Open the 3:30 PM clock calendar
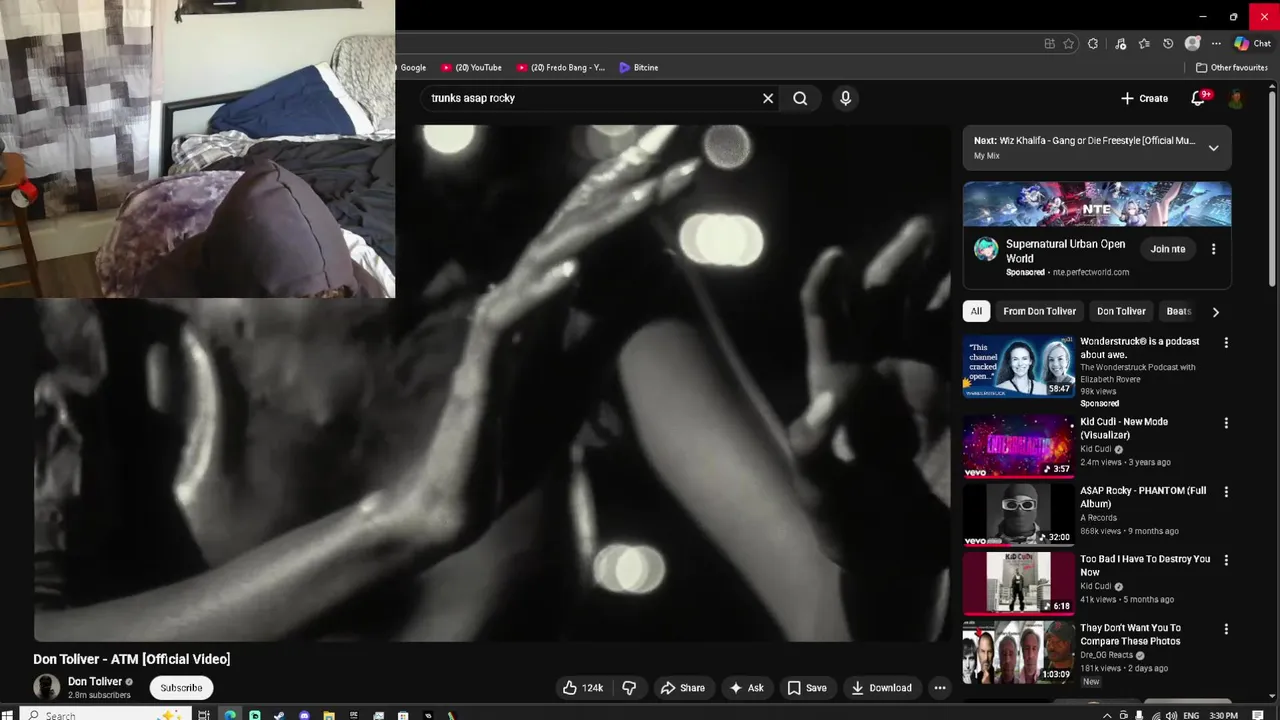1280x720 pixels. point(1224,715)
